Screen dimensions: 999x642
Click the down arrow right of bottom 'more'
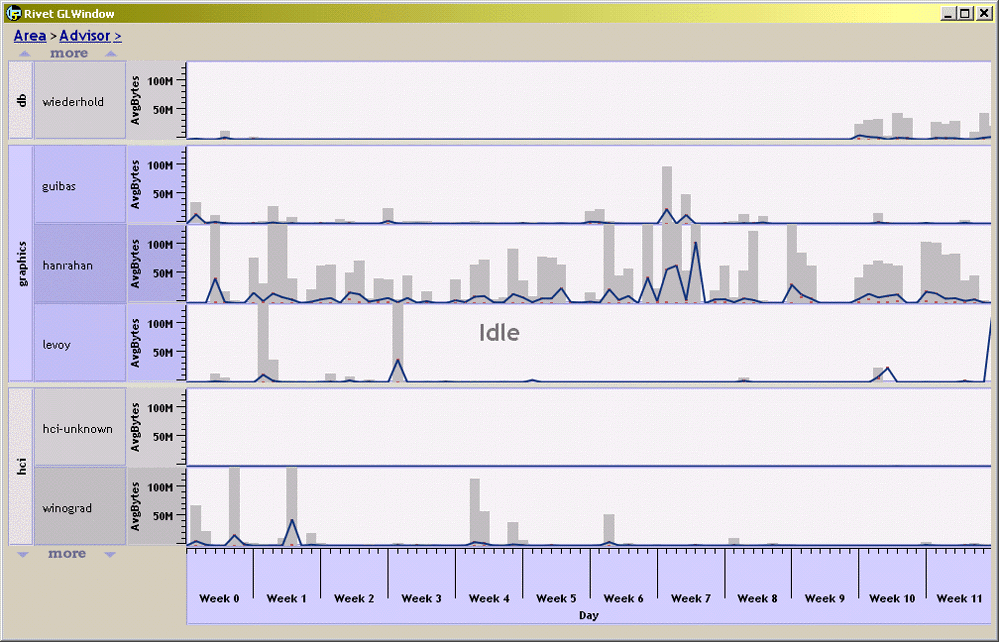point(110,553)
